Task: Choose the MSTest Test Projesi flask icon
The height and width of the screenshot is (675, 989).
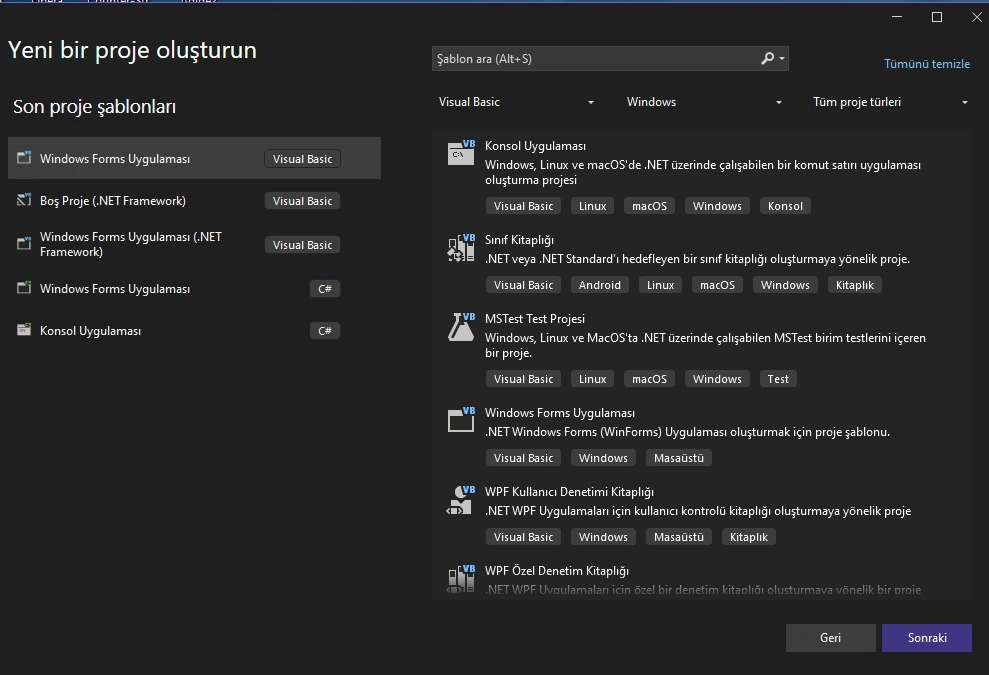Action: coord(461,326)
